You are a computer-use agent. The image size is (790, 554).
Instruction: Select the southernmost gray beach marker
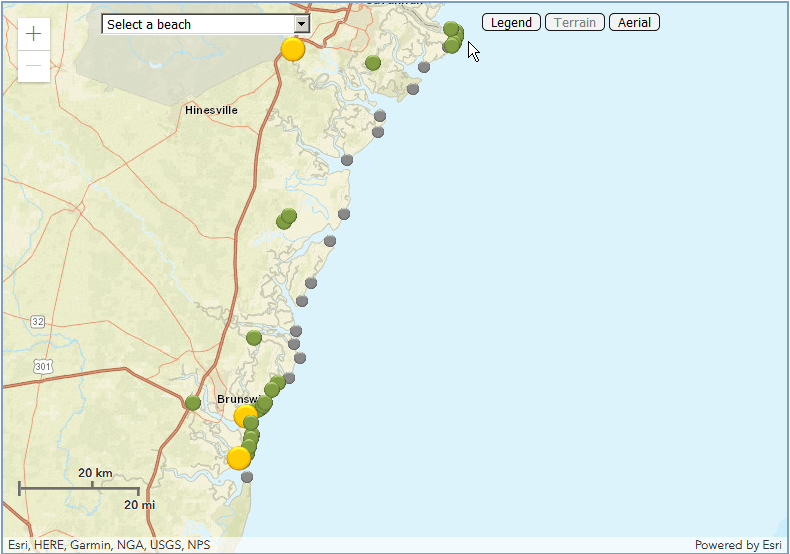(247, 477)
